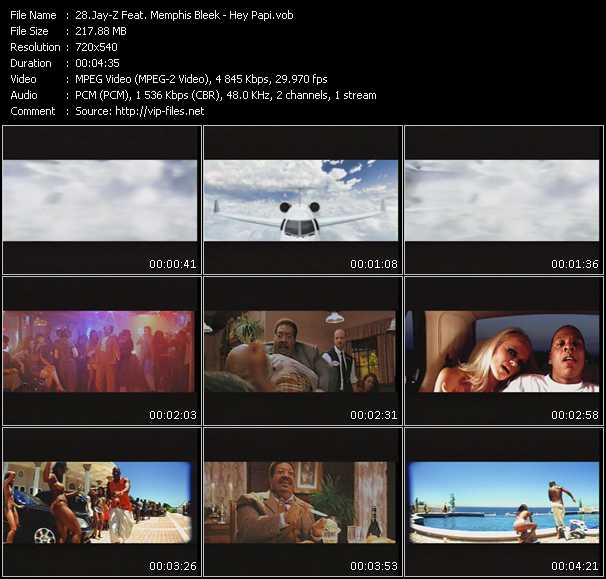Click the timestamp '00:04:21'
Viewport: 606px width, 579px height.
pos(575,566)
